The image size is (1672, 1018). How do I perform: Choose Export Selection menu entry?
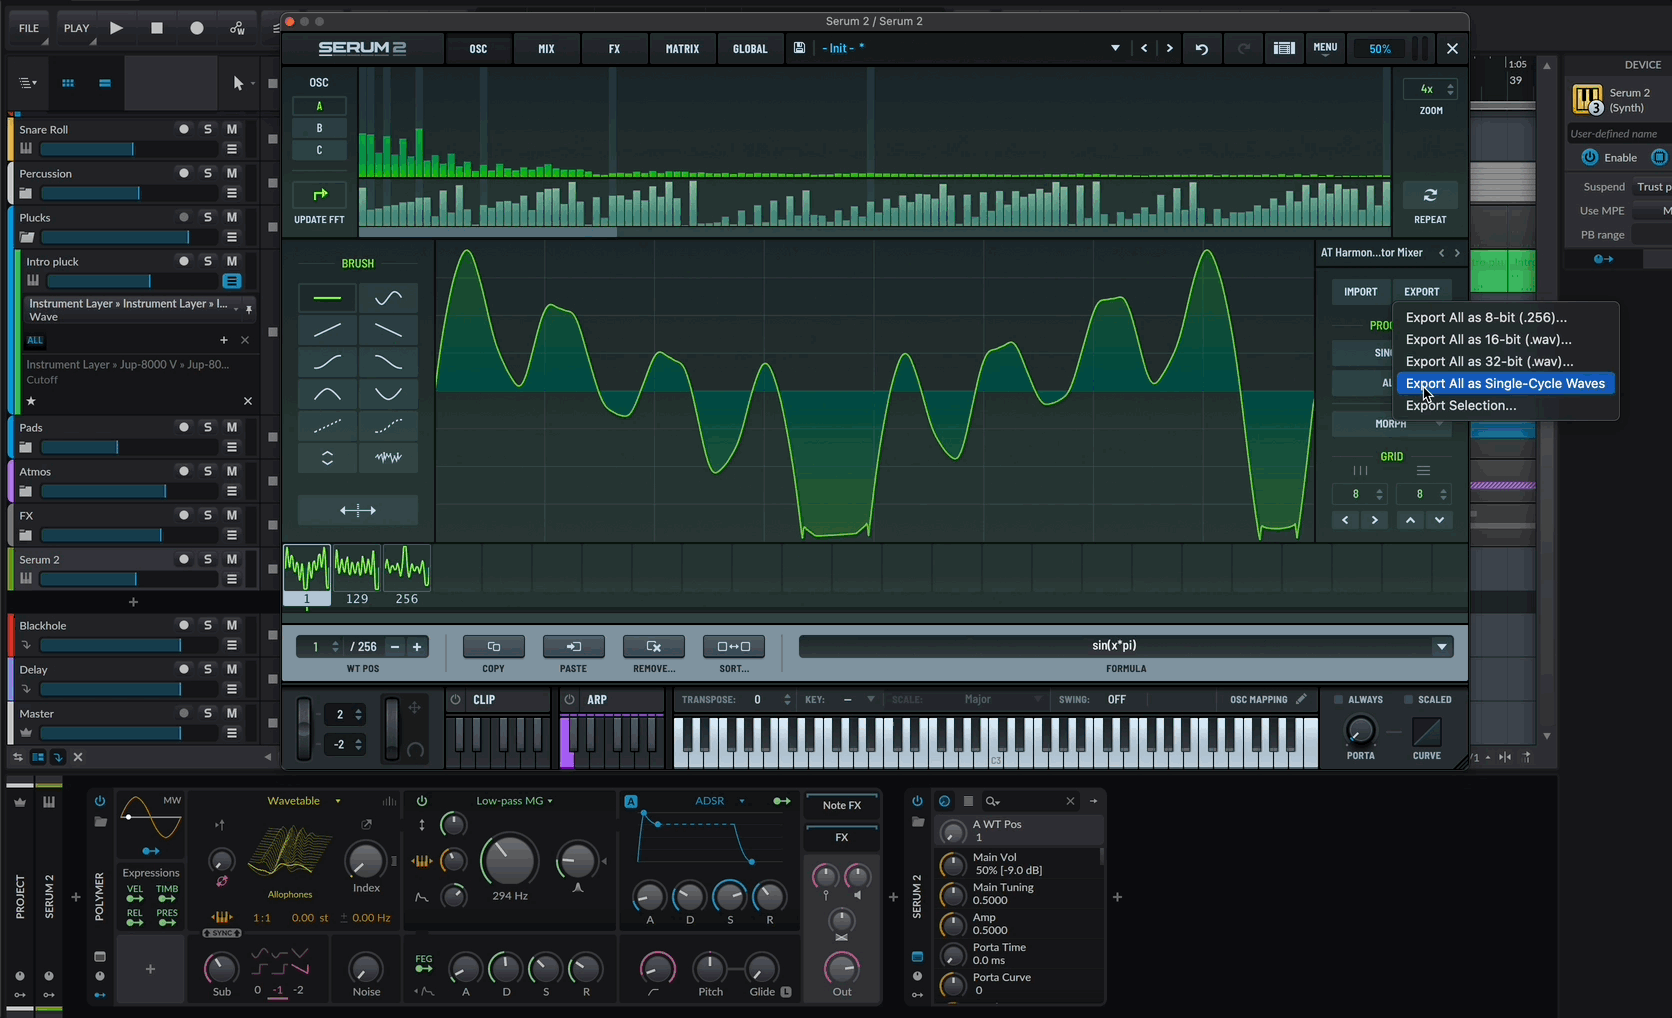pos(1461,406)
